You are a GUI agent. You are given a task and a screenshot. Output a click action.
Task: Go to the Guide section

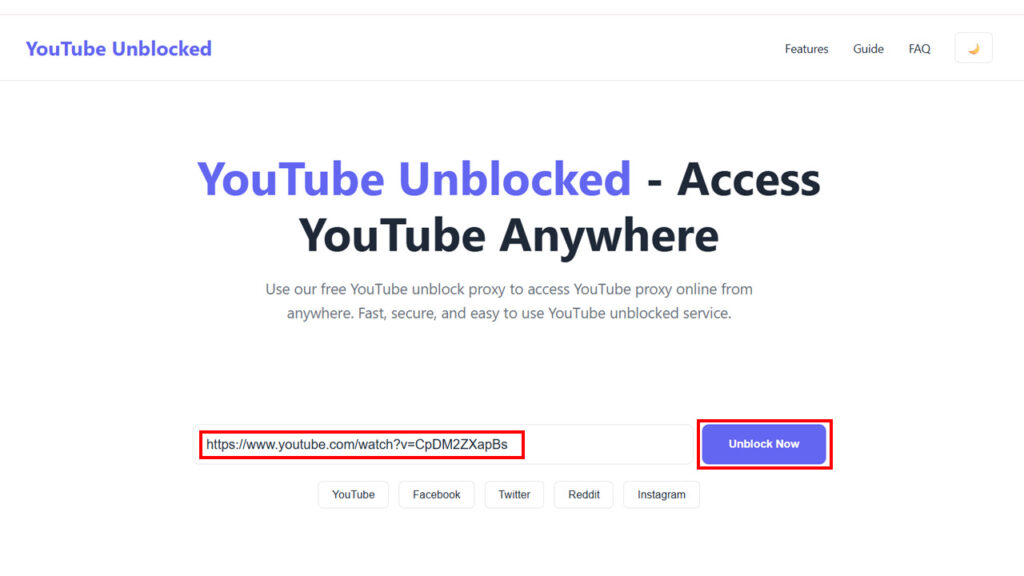click(868, 49)
